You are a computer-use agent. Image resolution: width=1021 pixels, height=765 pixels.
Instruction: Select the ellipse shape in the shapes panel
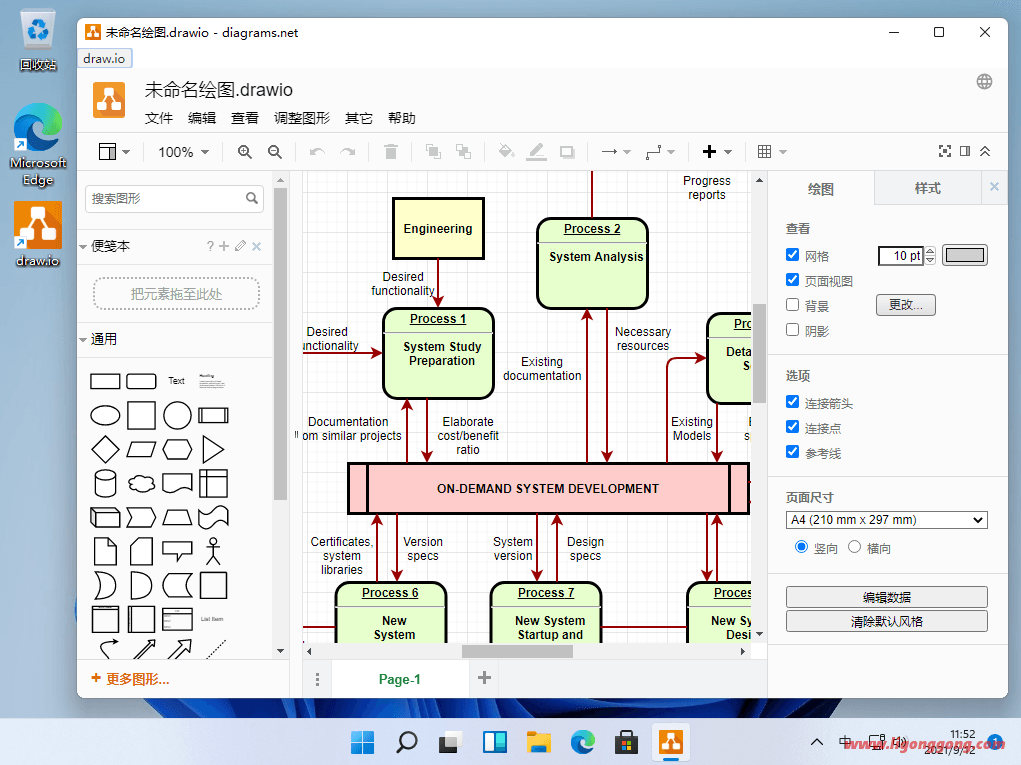(x=105, y=415)
